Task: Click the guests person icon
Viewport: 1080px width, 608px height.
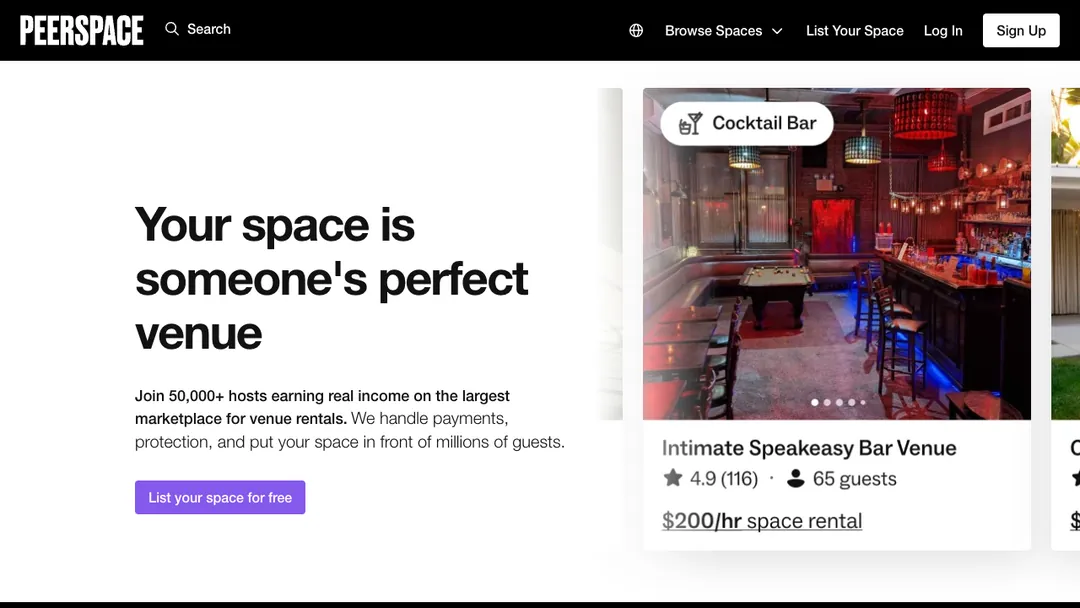Action: [x=796, y=478]
